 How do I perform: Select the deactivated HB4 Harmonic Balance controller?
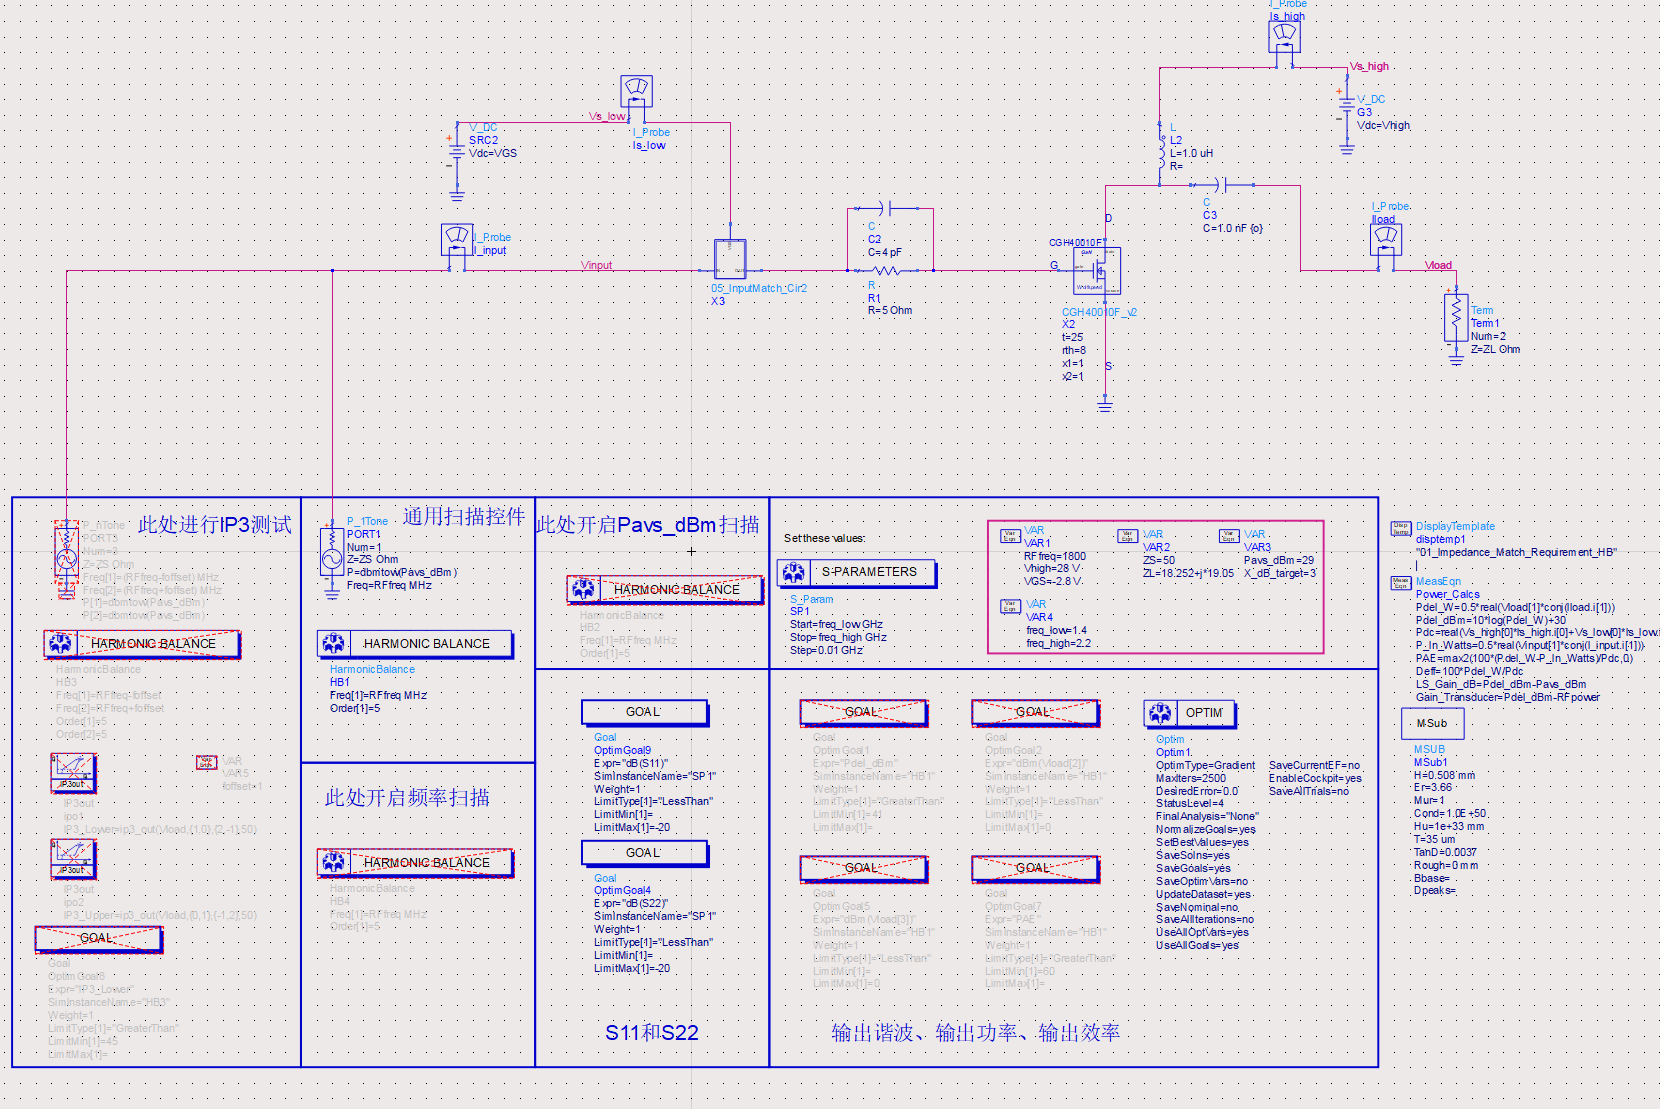[415, 863]
